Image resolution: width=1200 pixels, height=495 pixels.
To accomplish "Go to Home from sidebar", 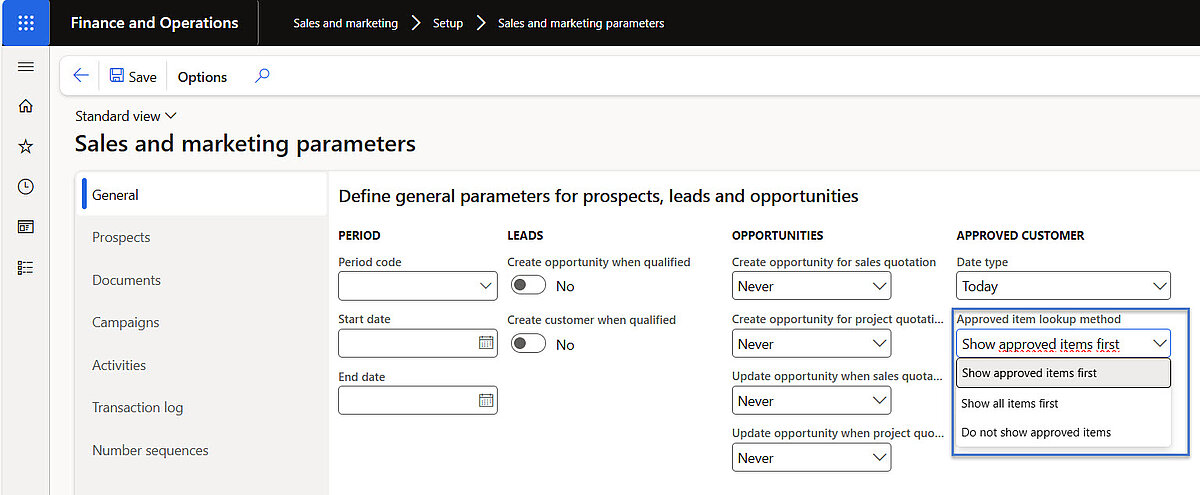I will (x=26, y=106).
